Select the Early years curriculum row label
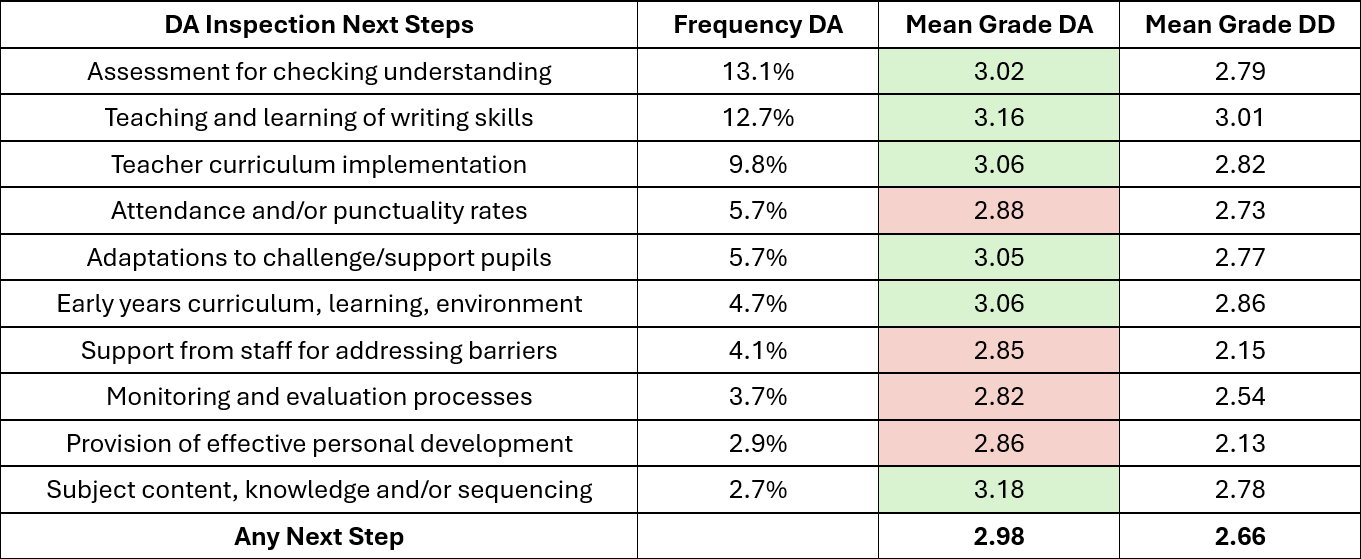 click(x=319, y=303)
